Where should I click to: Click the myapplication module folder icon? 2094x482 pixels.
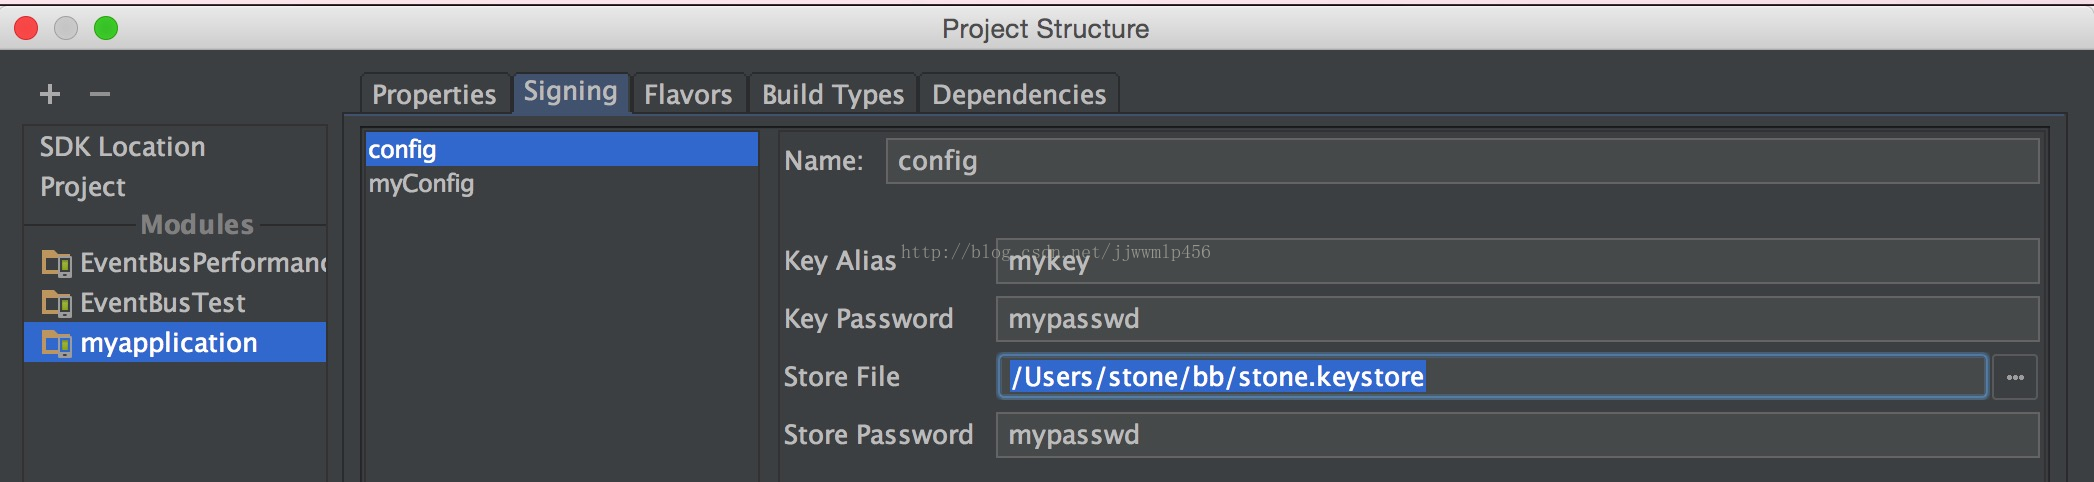click(x=57, y=343)
